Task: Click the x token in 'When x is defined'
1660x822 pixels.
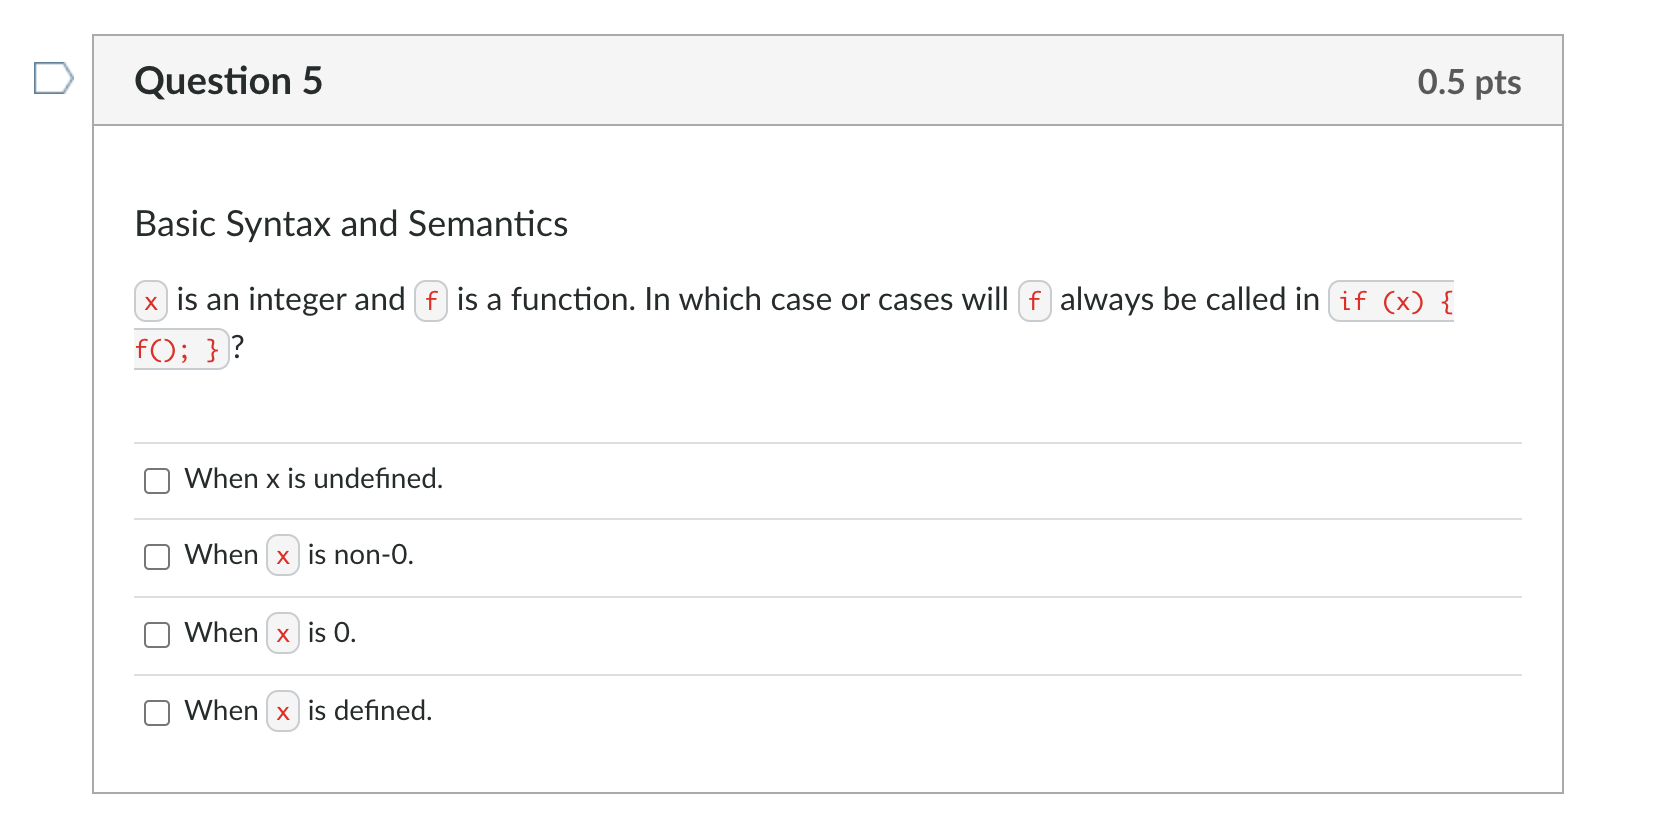Action: (x=282, y=712)
